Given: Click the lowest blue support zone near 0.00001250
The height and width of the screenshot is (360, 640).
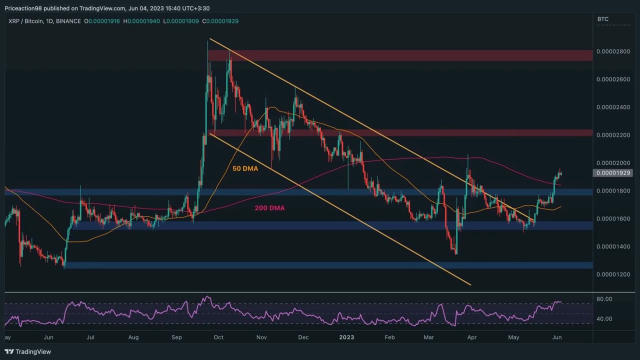Looking at the screenshot, I should [x=329, y=265].
